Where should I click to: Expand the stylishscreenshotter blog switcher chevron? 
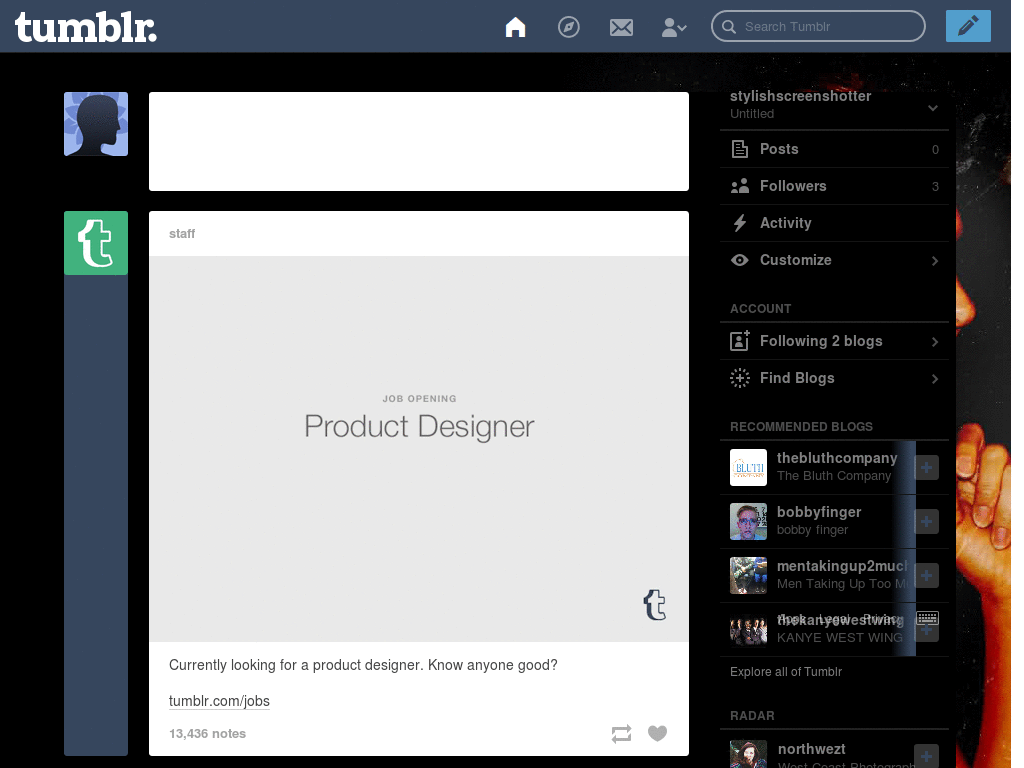click(933, 108)
